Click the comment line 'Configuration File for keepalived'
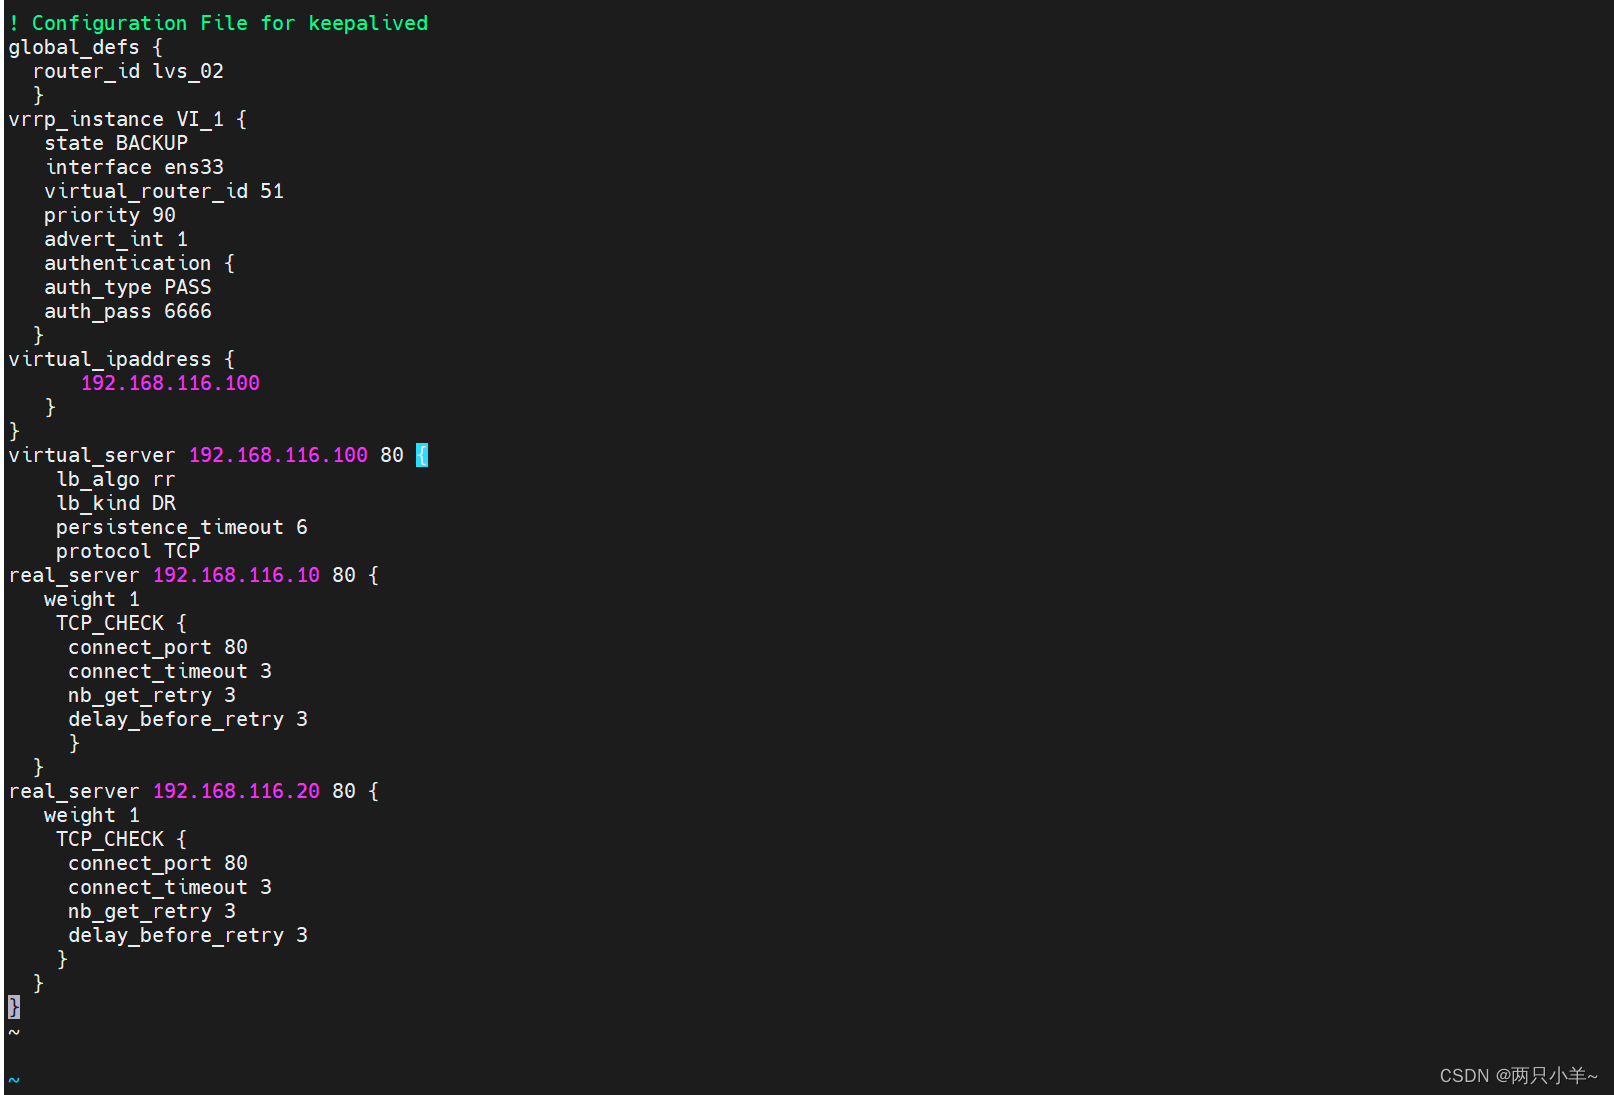 click(220, 22)
